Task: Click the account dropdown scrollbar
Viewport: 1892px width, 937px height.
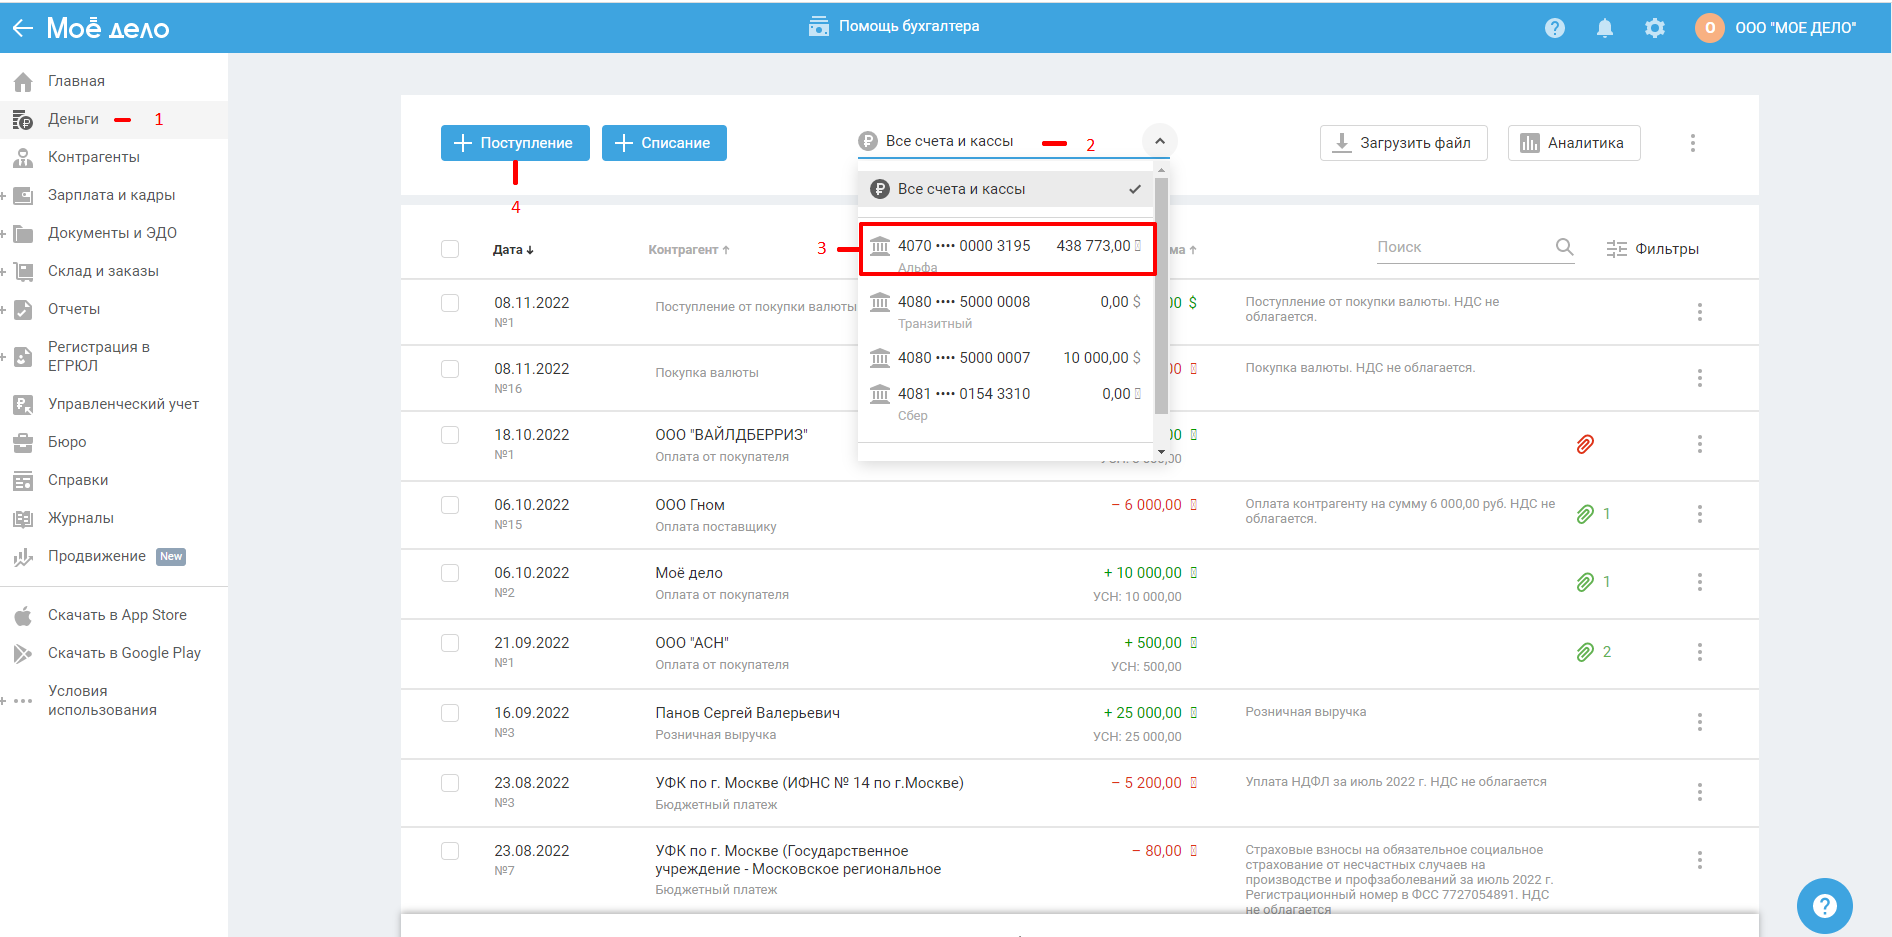Action: (1161, 296)
